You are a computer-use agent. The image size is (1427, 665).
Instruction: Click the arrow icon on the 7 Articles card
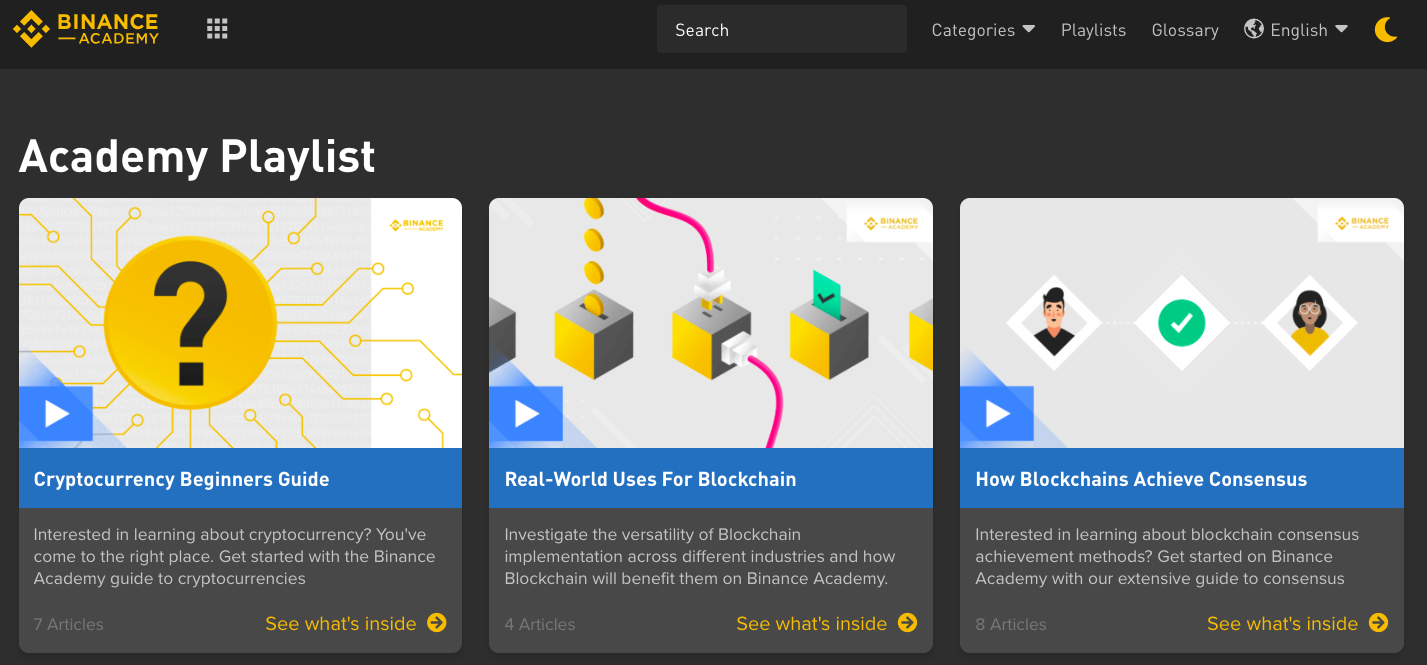coord(437,623)
